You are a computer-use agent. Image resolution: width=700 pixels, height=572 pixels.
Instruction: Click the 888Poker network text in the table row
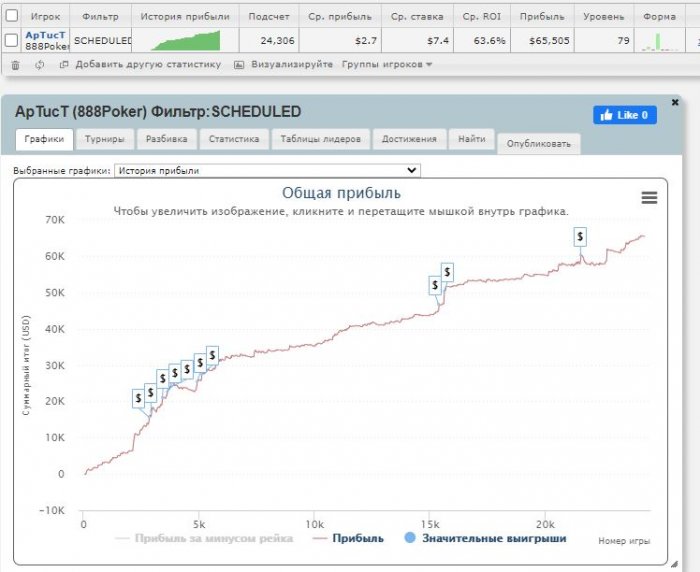coord(47,46)
